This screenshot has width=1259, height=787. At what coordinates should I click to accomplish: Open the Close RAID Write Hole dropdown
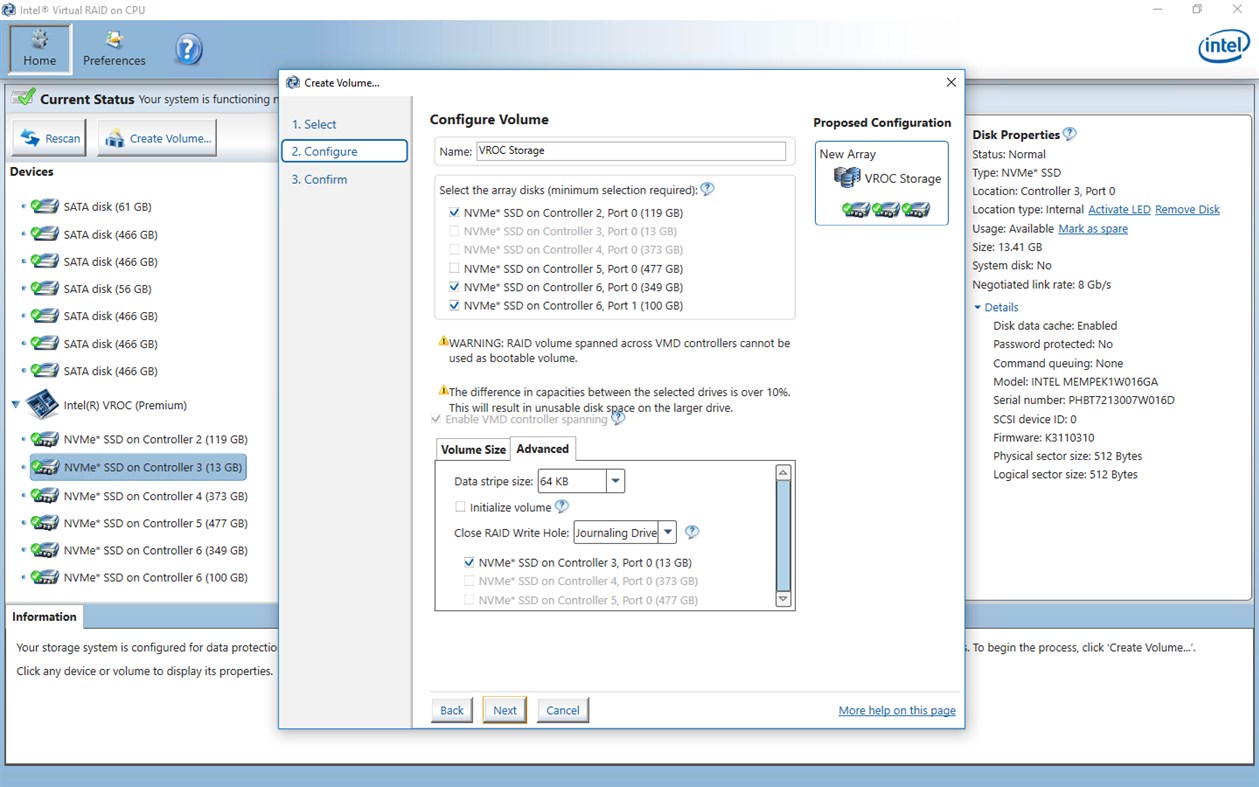point(667,532)
